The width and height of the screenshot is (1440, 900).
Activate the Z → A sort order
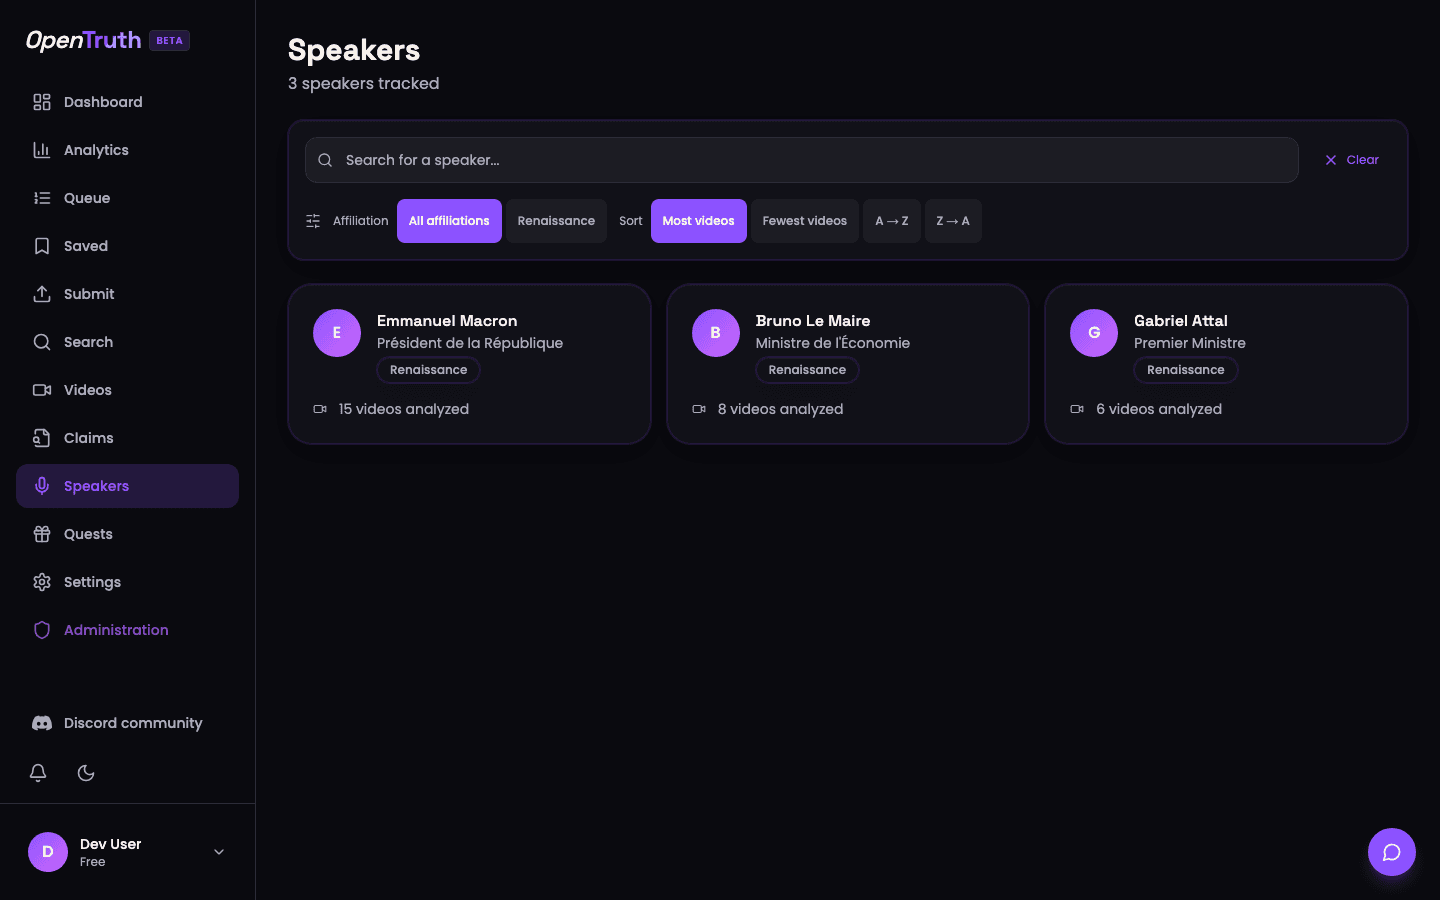point(953,220)
